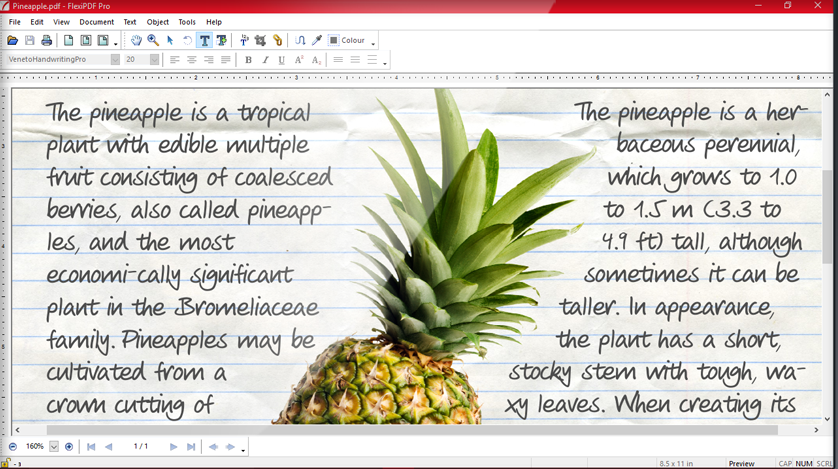Expand the page layout toolbar overflow arrow
The height and width of the screenshot is (469, 838).
tap(115, 44)
